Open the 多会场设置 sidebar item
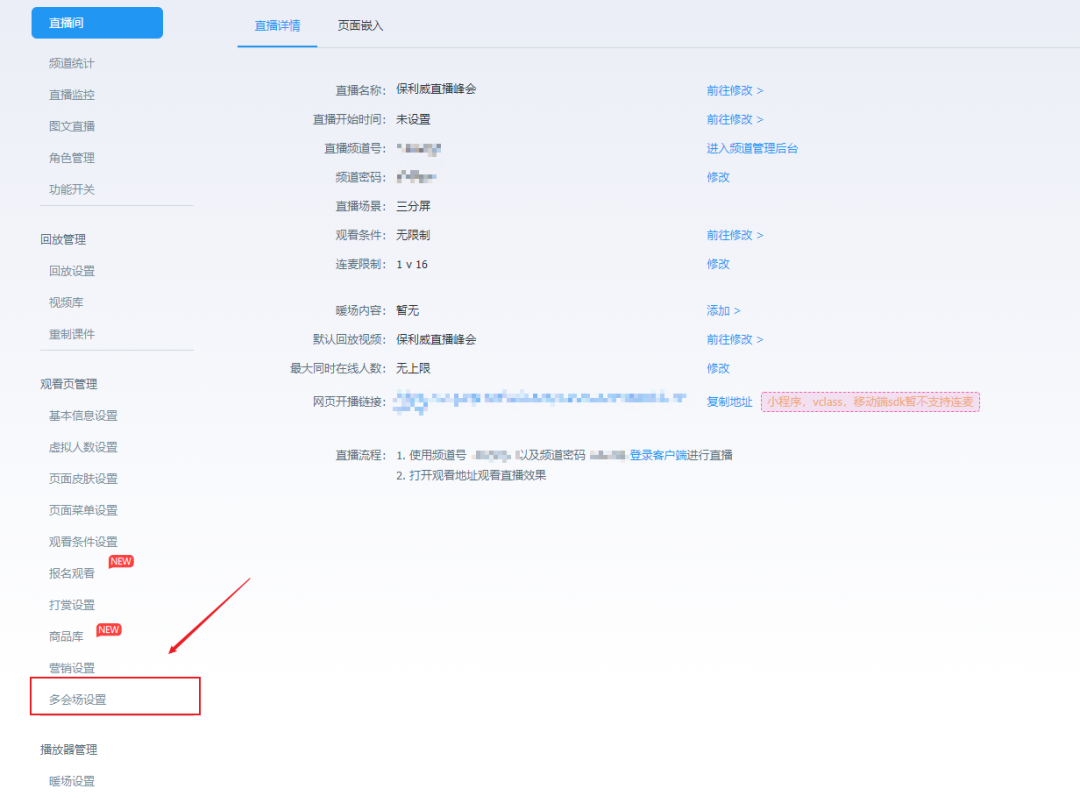This screenshot has width=1080, height=810. pos(78,700)
